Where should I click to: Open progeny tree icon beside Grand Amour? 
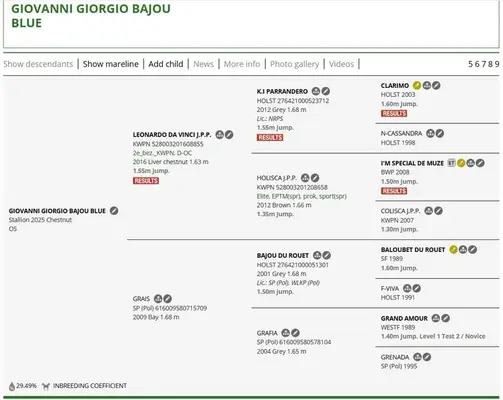[436, 318]
